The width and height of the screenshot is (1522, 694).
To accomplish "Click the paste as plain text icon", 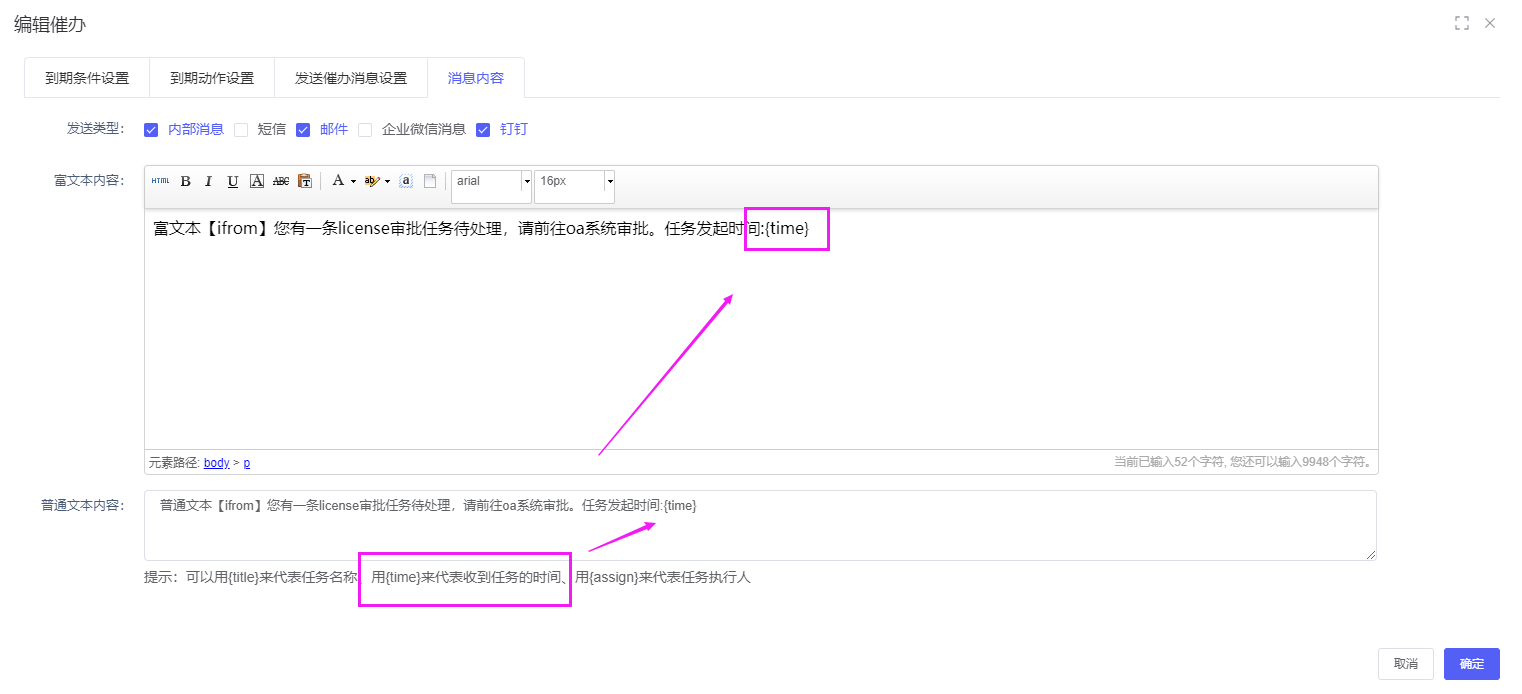I will pos(305,181).
